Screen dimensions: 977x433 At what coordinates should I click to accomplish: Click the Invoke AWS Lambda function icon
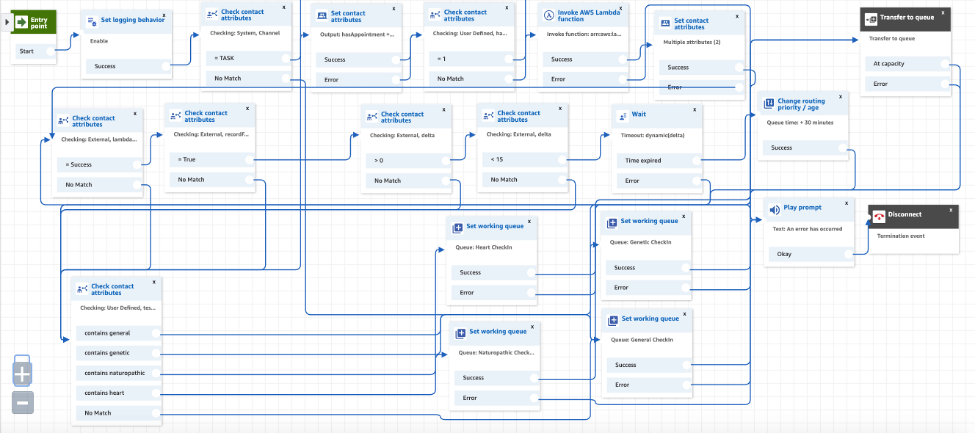[x=549, y=16]
